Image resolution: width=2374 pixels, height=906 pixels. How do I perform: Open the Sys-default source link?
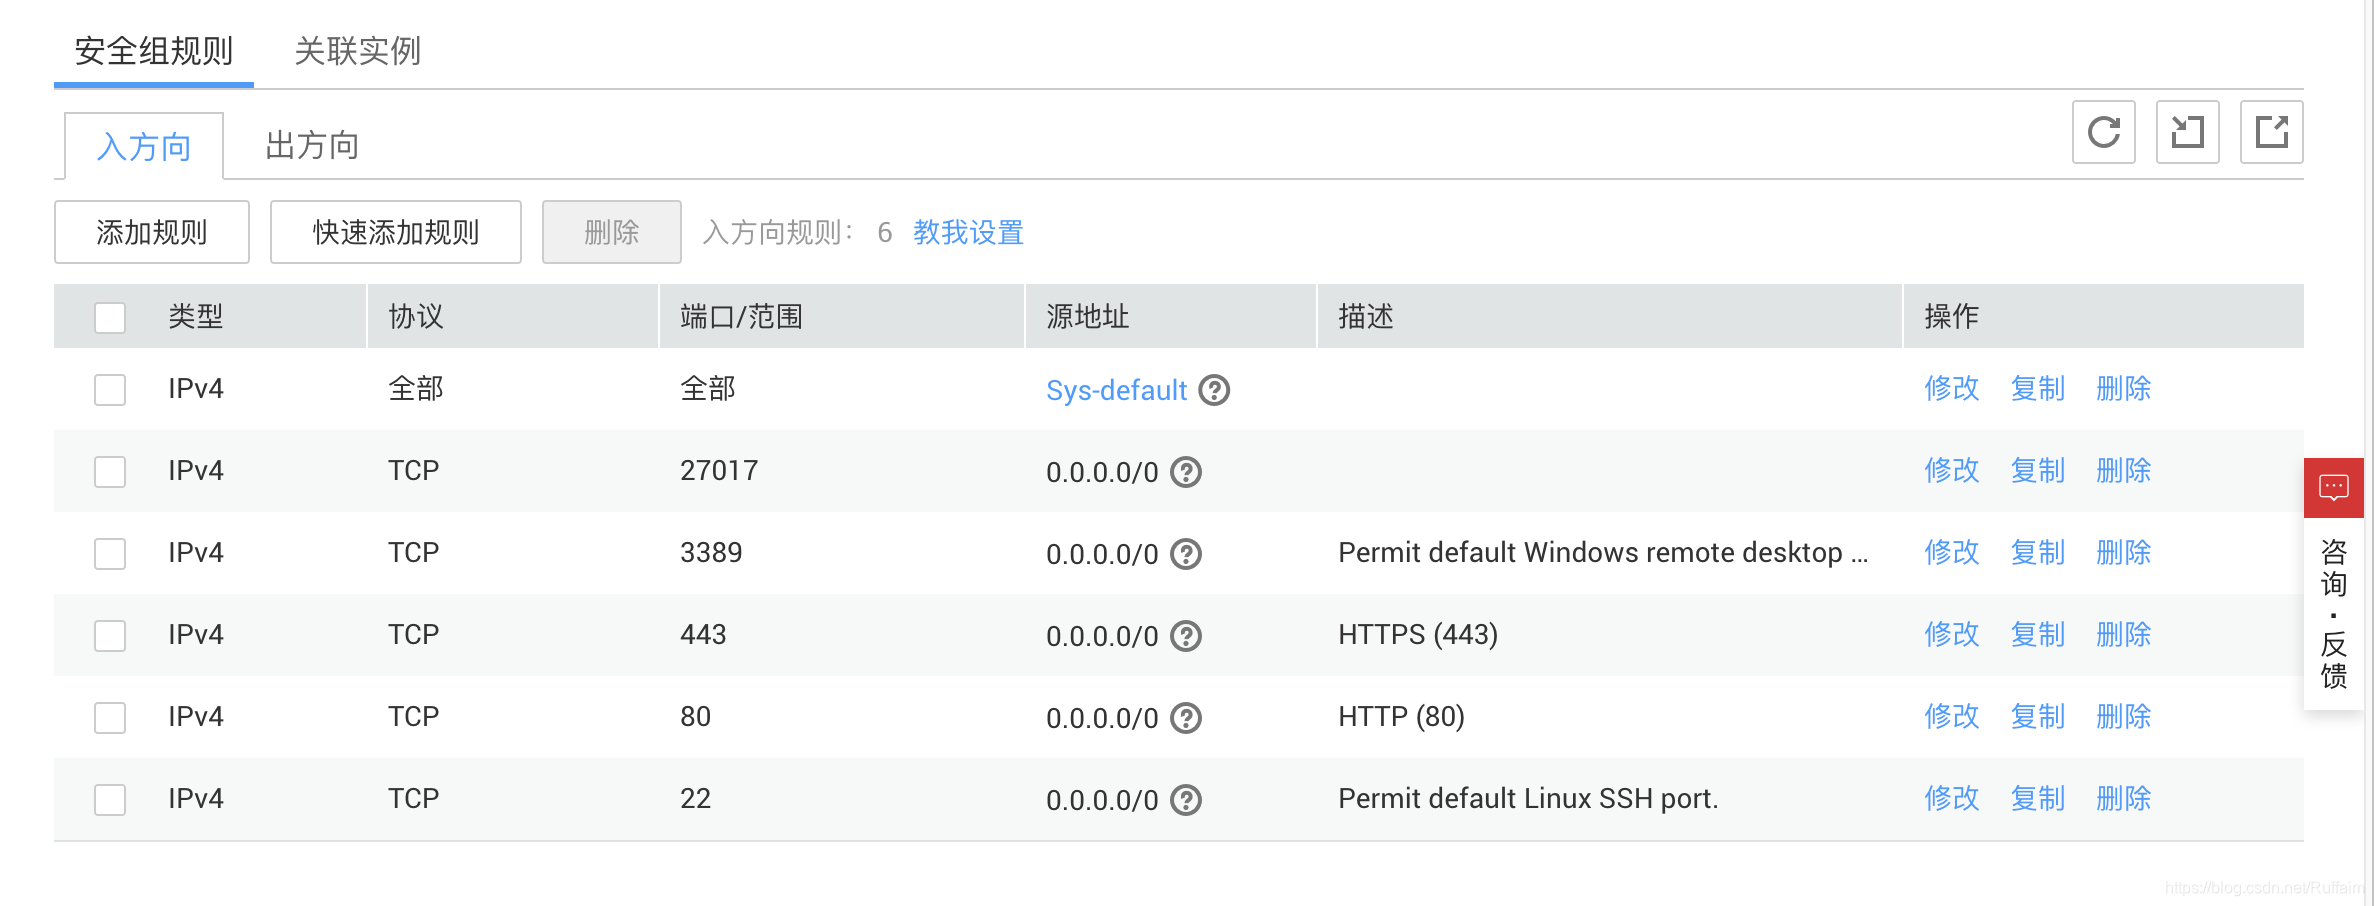1116,390
